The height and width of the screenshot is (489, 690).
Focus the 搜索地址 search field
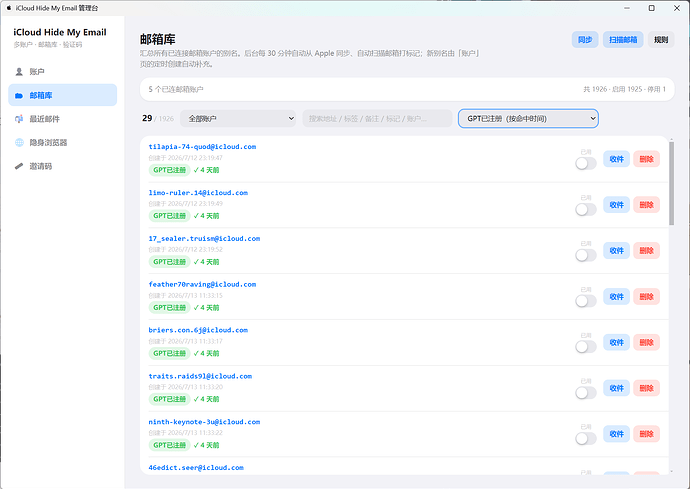[377, 118]
